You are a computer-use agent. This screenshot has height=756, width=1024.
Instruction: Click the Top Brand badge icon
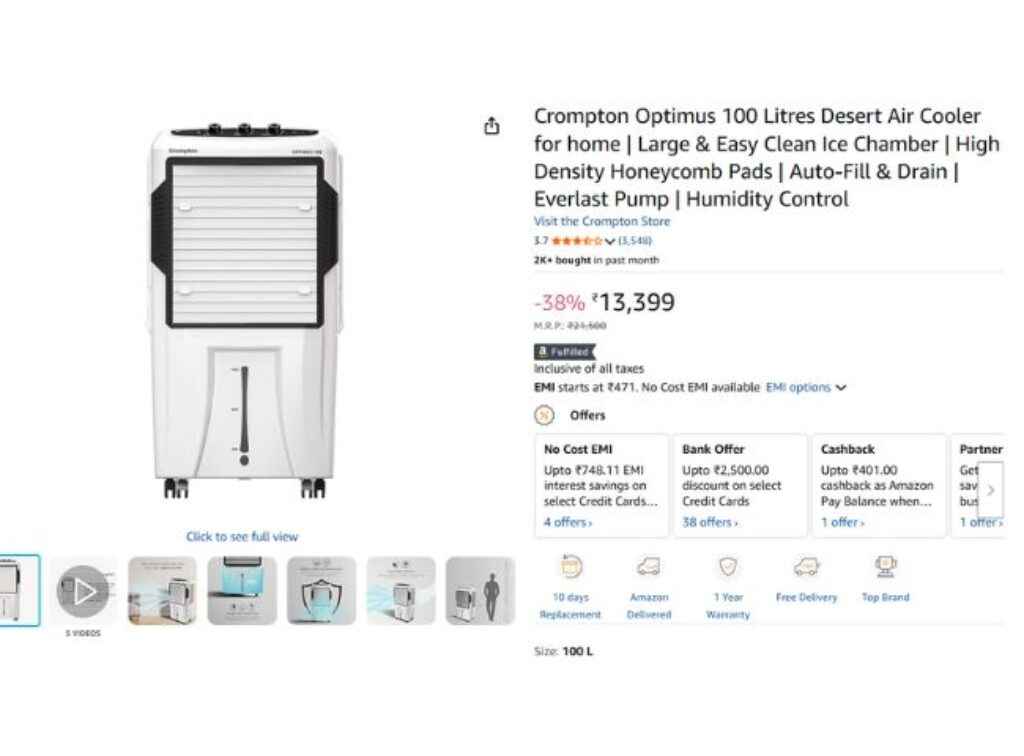pyautogui.click(x=885, y=567)
